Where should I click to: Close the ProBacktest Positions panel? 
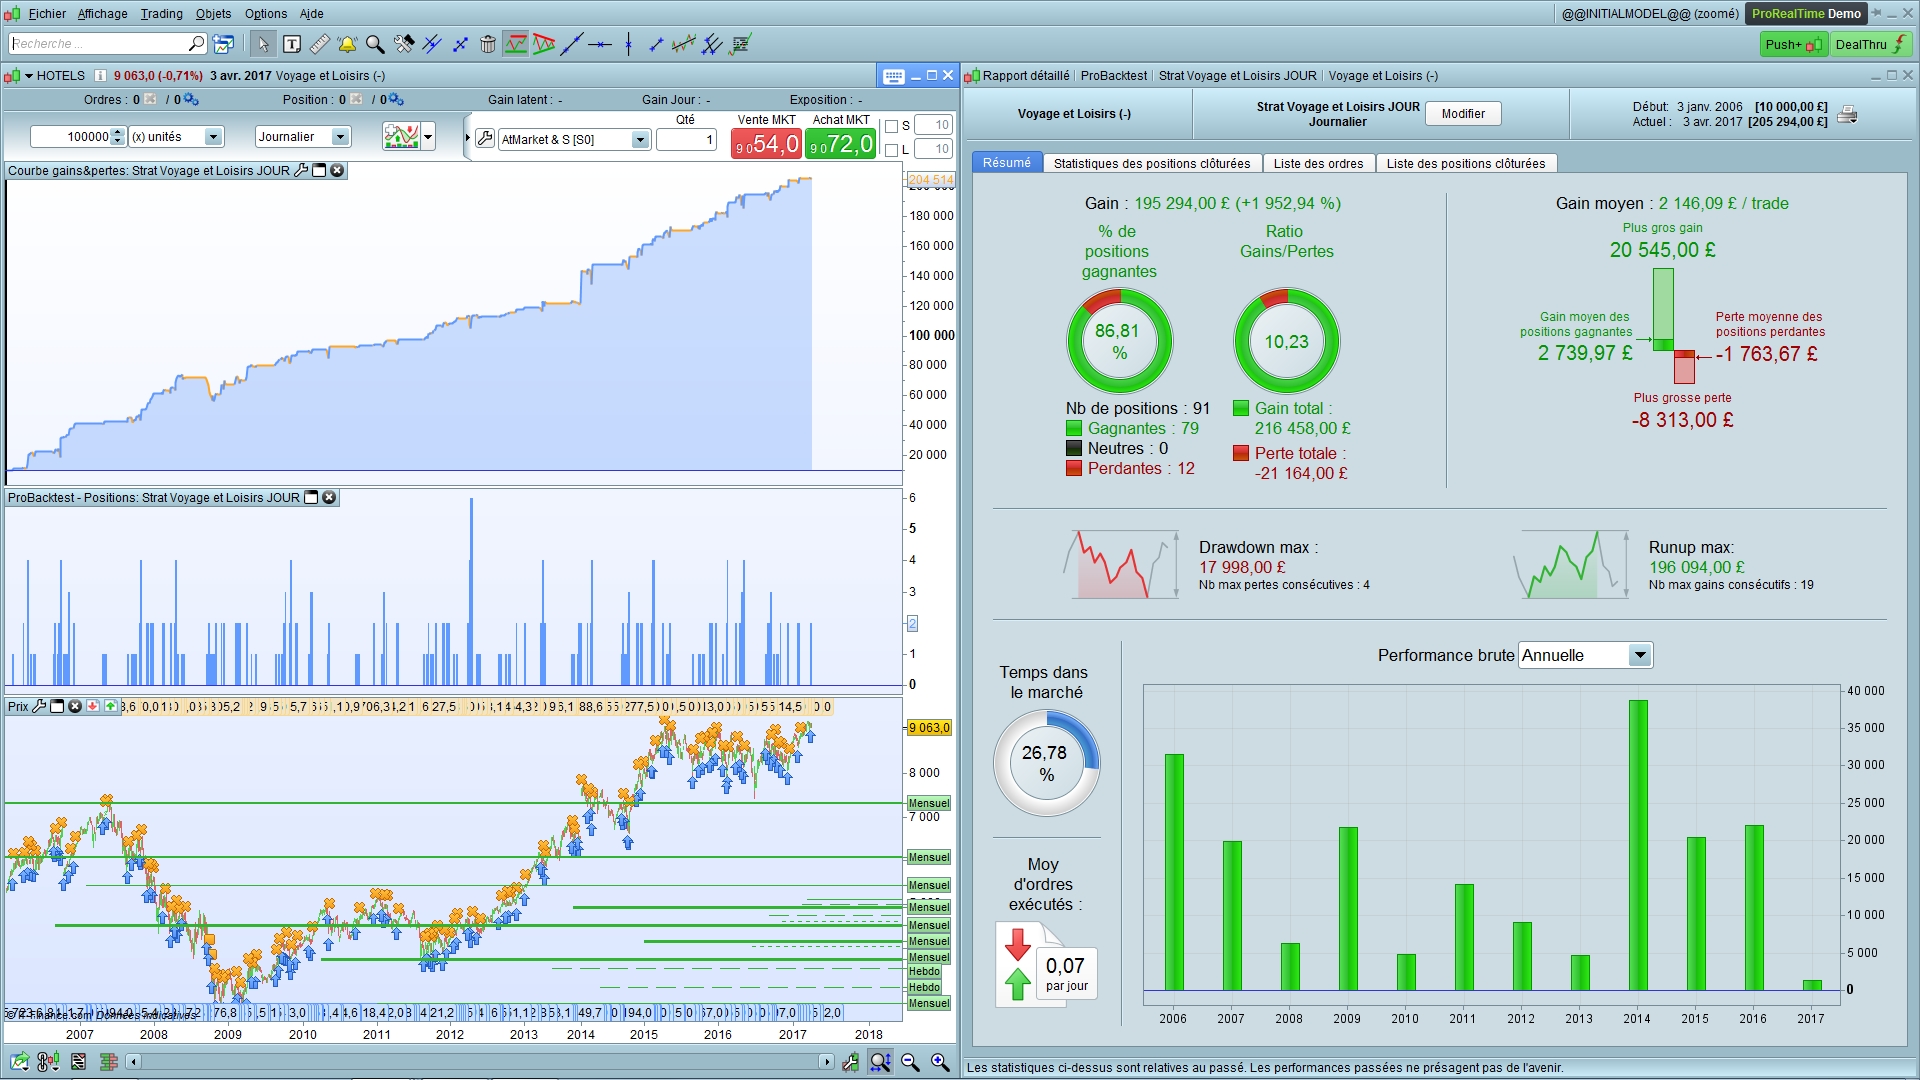click(329, 498)
